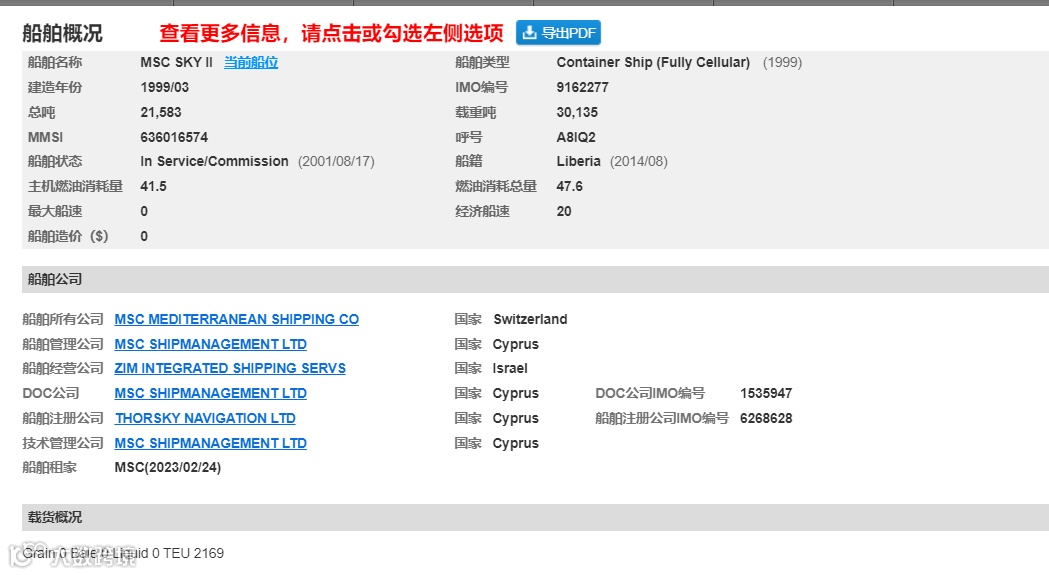The height and width of the screenshot is (575, 1049).
Task: Select DOC company IMO number 1535947
Action: point(766,393)
